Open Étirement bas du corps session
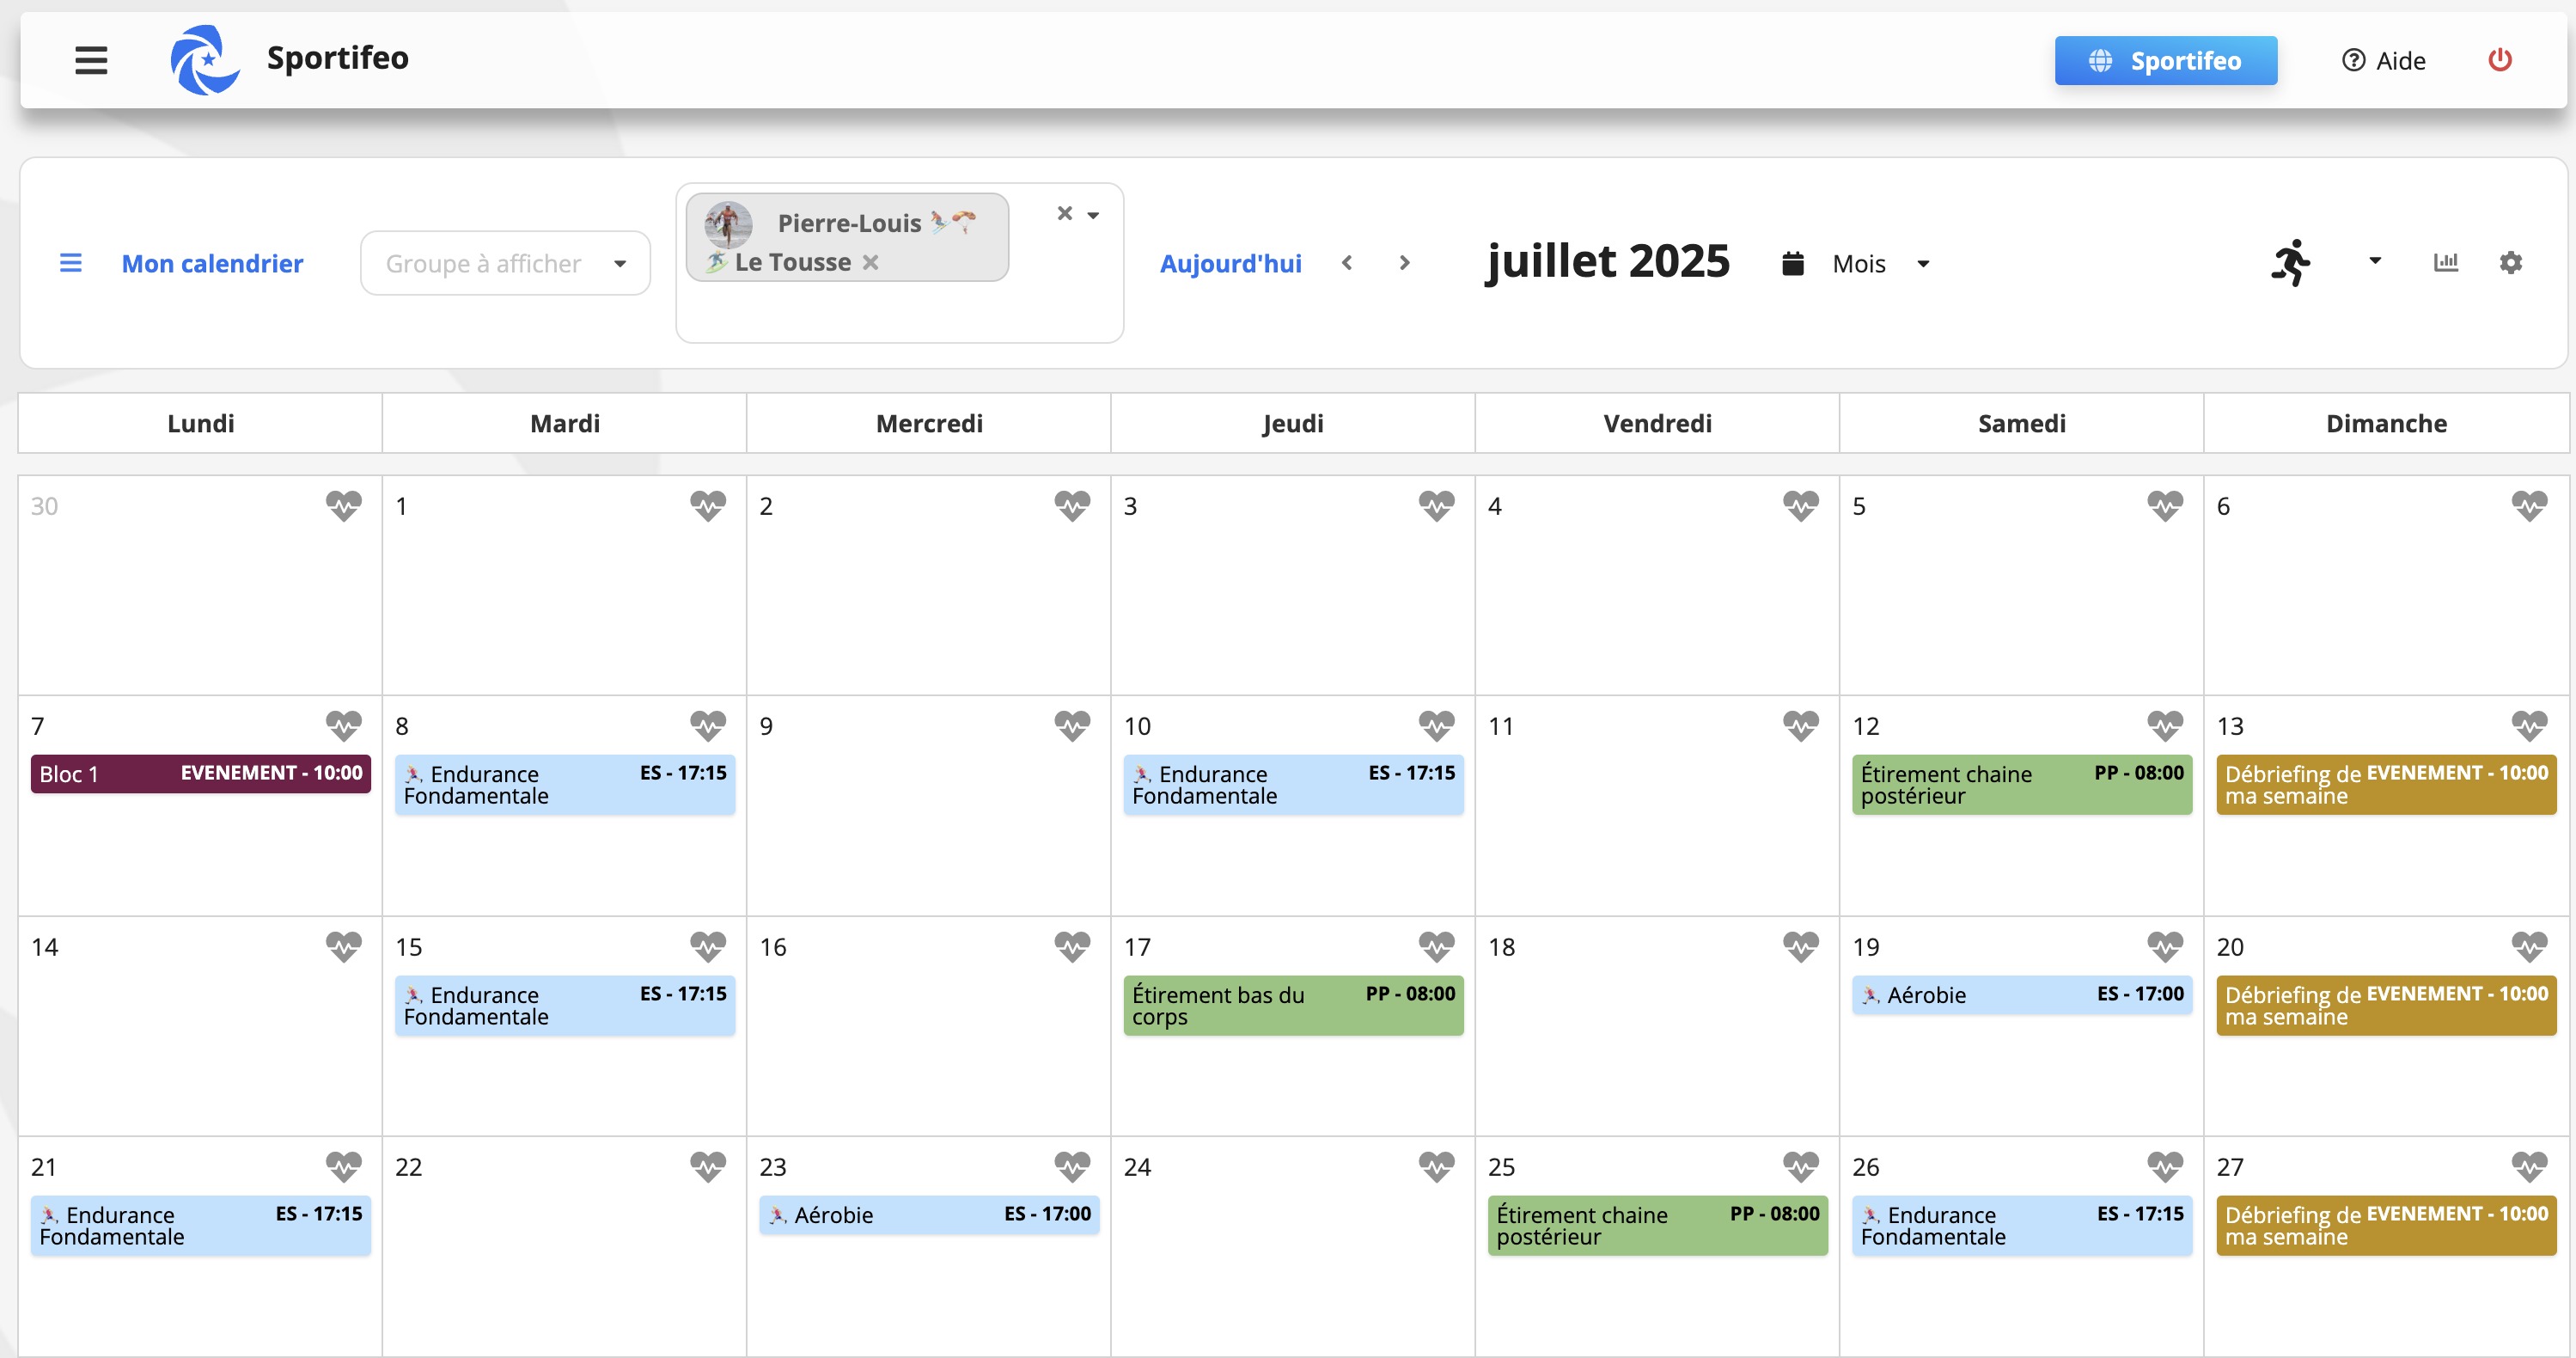The height and width of the screenshot is (1358, 2576). point(1292,1005)
